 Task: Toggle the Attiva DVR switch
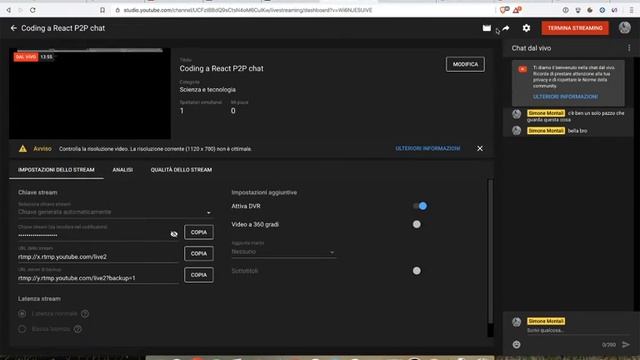(420, 206)
